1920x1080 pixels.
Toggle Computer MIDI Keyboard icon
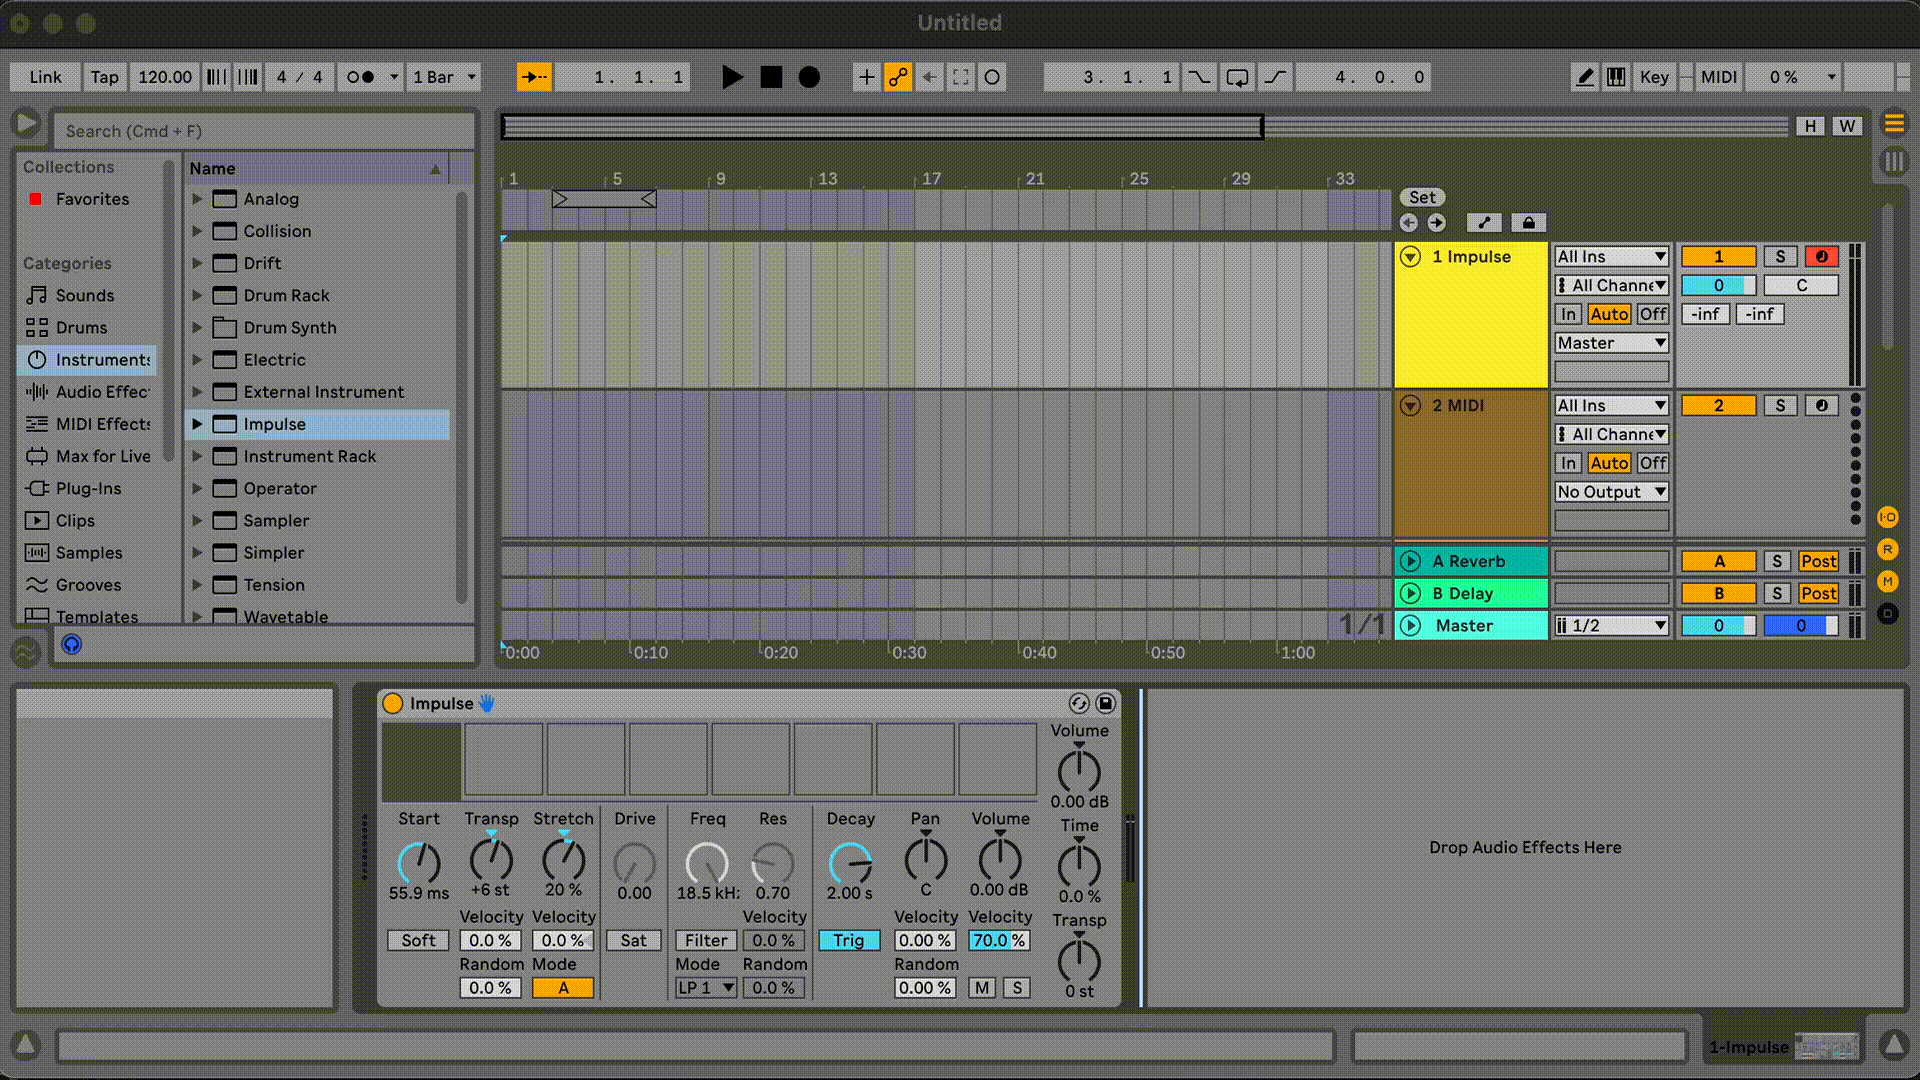(x=1616, y=77)
